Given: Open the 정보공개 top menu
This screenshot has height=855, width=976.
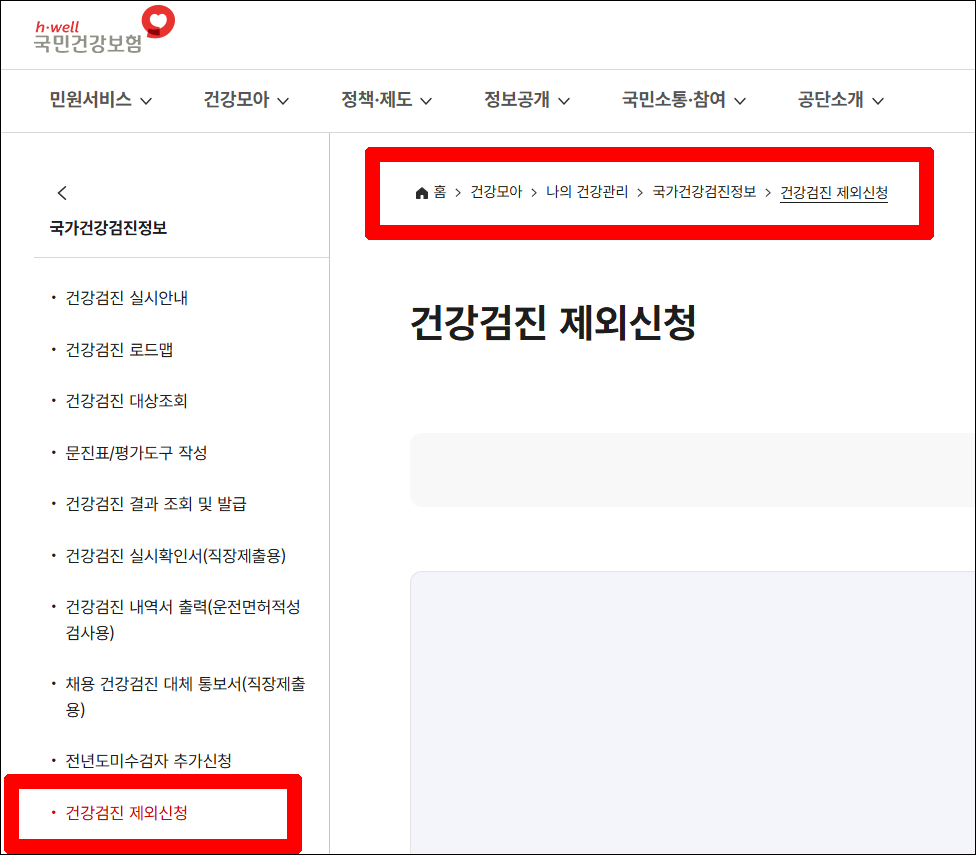Looking at the screenshot, I should click(517, 100).
